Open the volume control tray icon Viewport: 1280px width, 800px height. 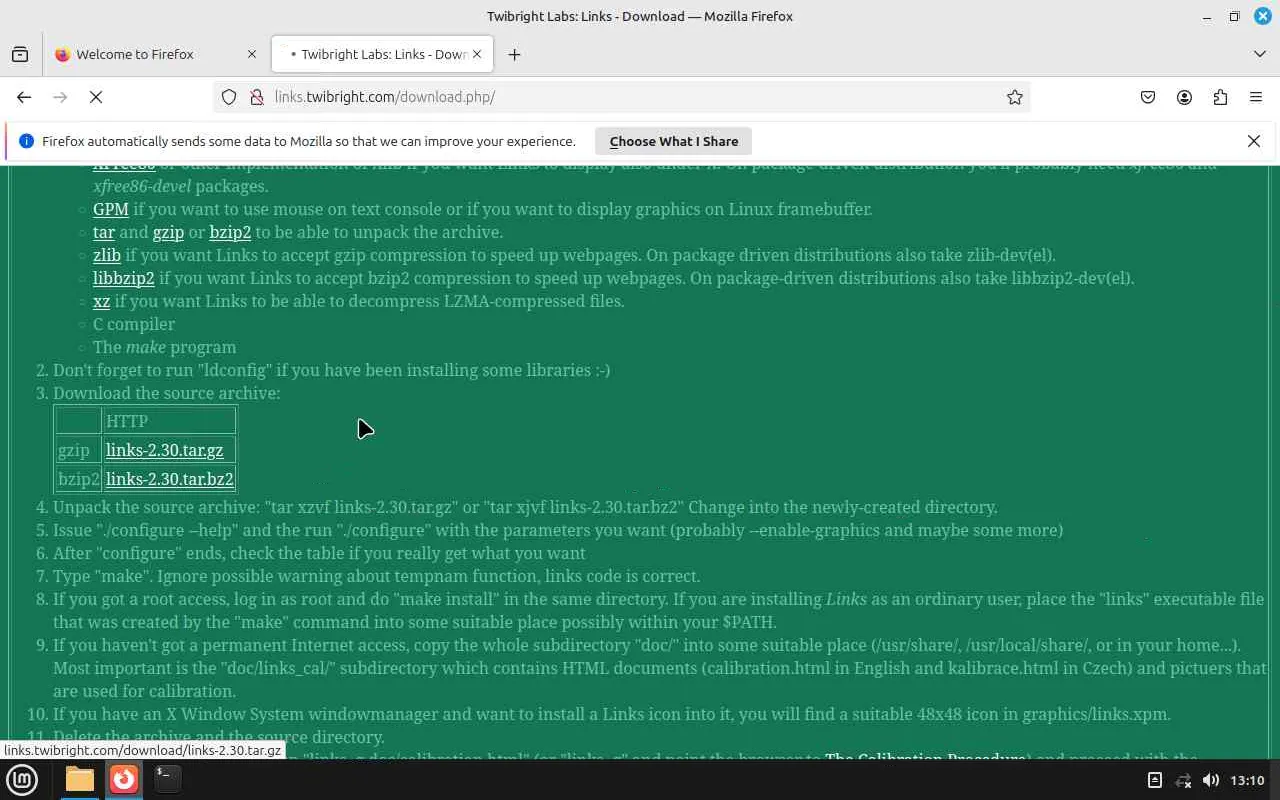tap(1210, 780)
